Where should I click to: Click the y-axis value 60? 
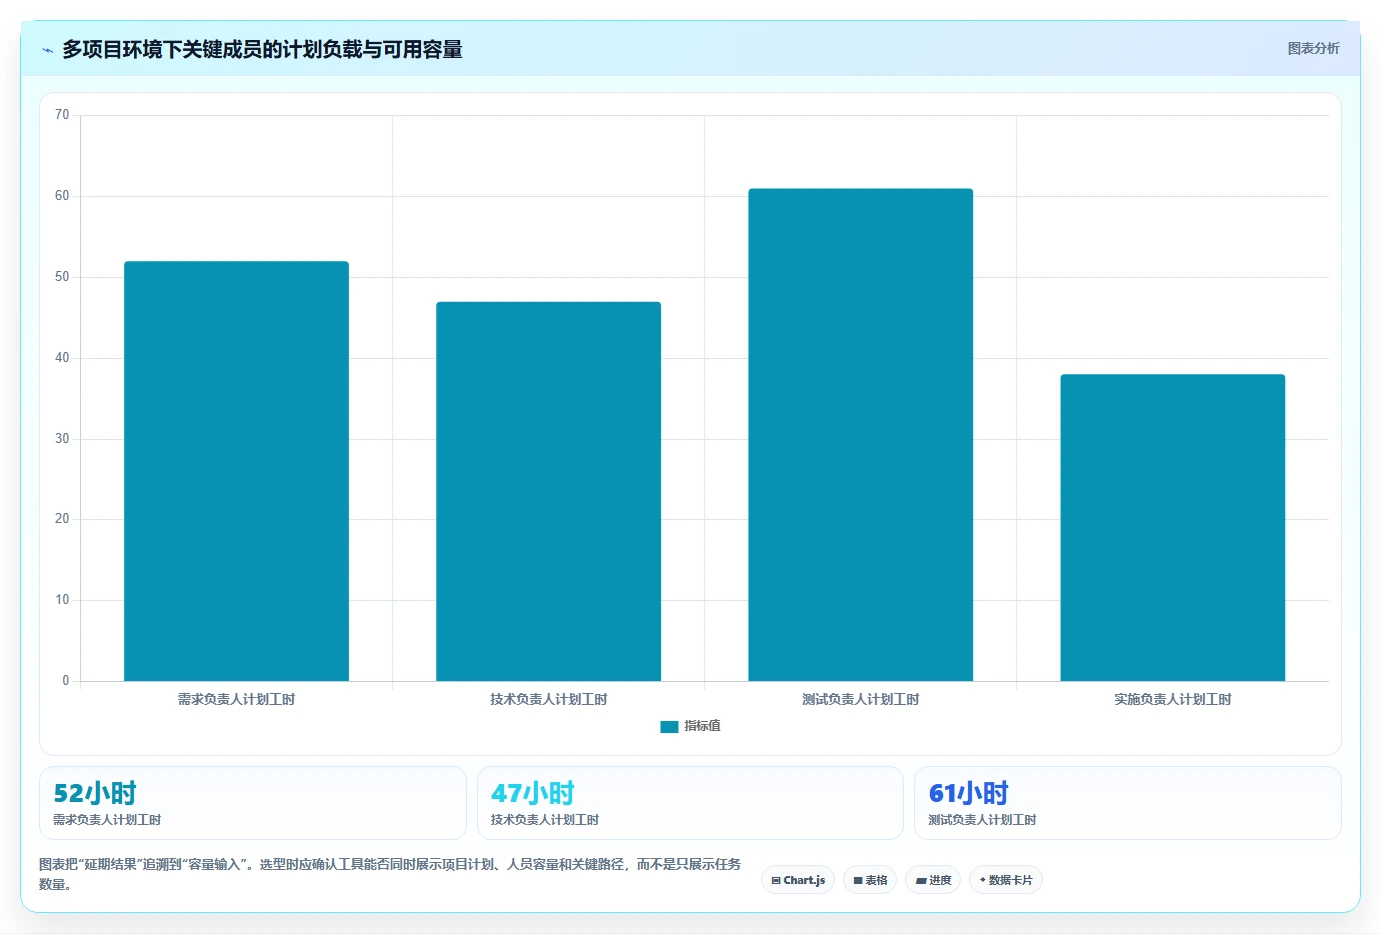click(x=62, y=196)
